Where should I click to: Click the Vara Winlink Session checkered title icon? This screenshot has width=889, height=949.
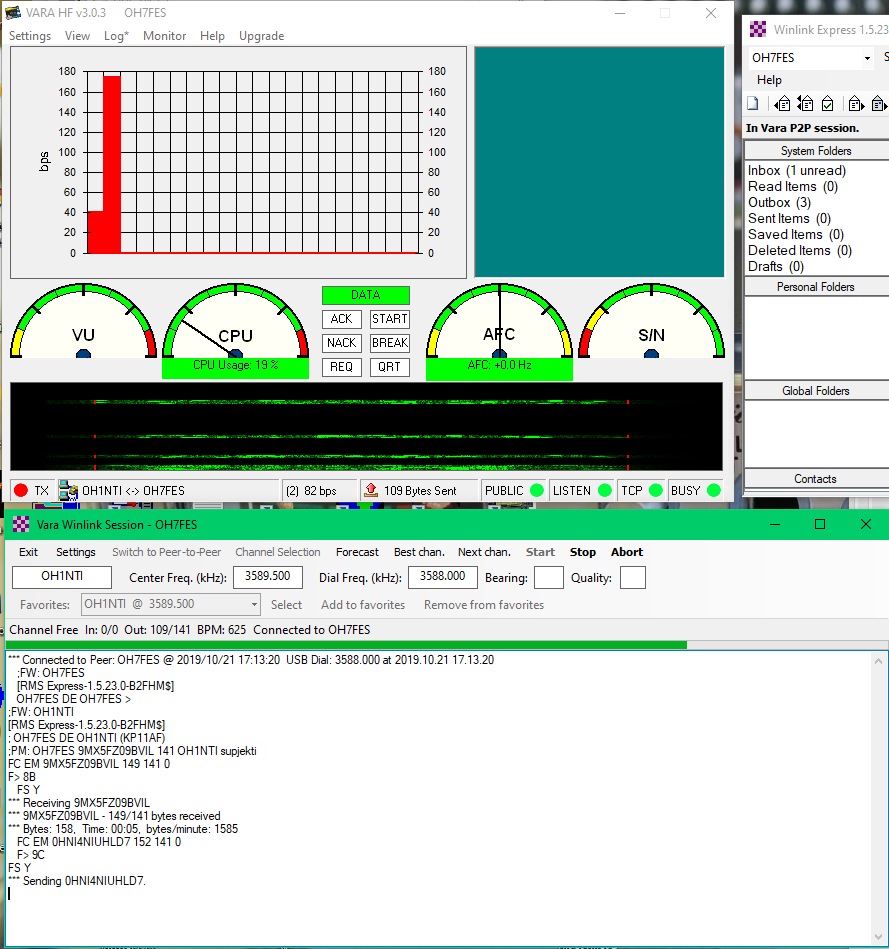pyautogui.click(x=21, y=524)
